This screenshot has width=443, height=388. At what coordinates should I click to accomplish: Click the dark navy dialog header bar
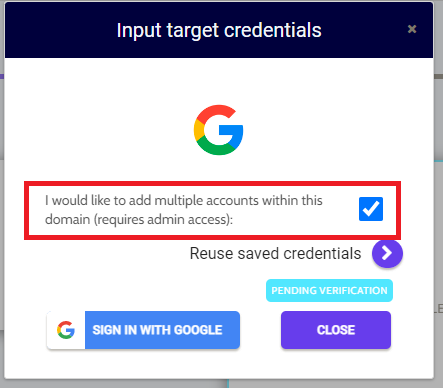pyautogui.click(x=219, y=30)
